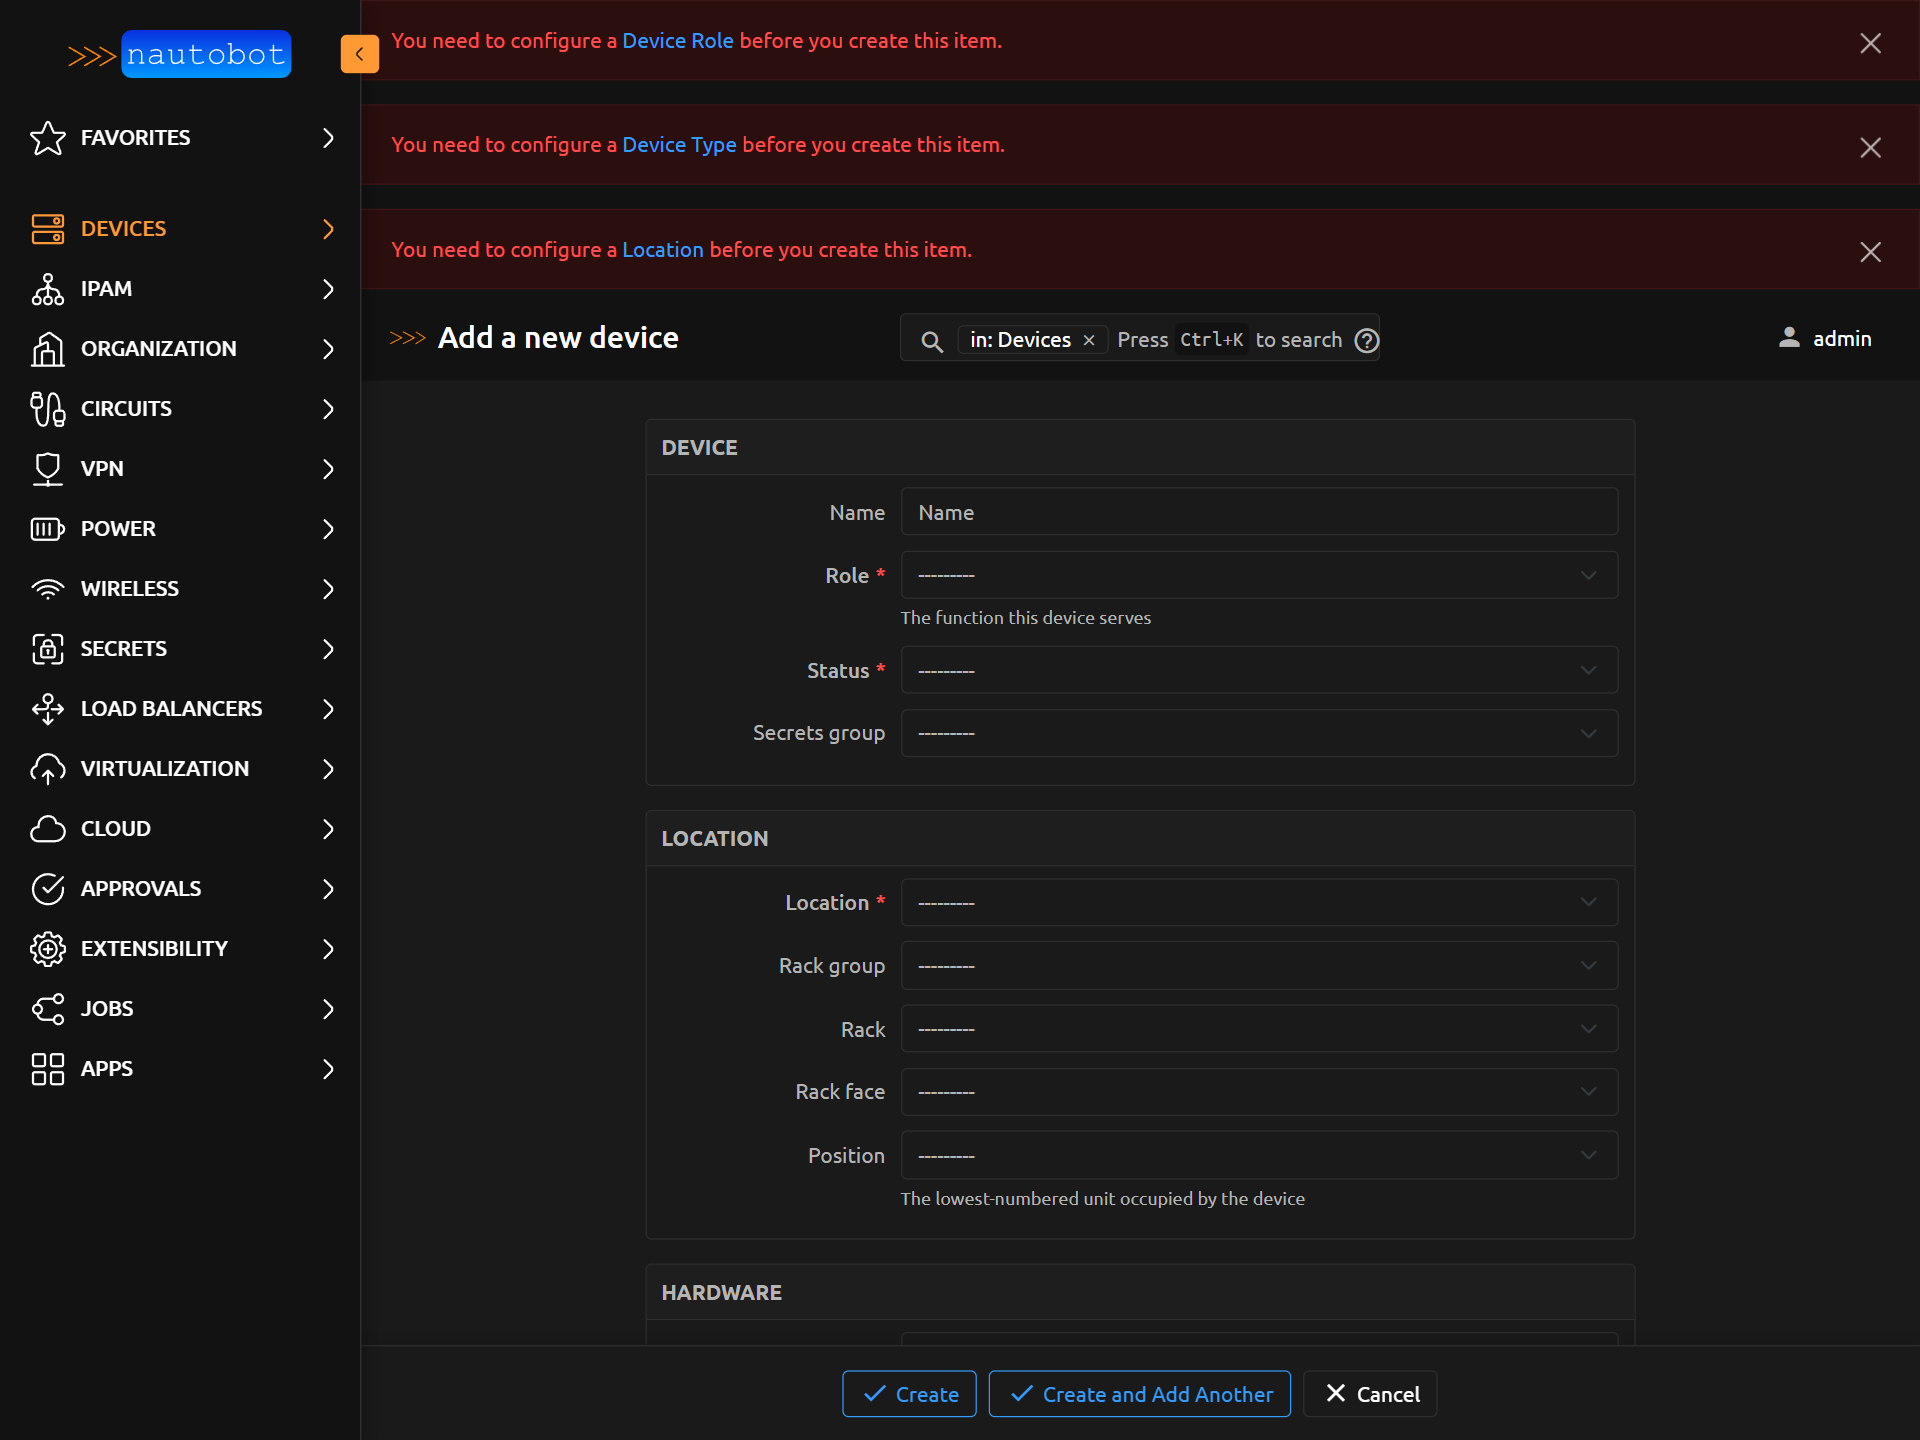The width and height of the screenshot is (1920, 1440).
Task: Open the Location dropdown
Action: click(x=1259, y=902)
